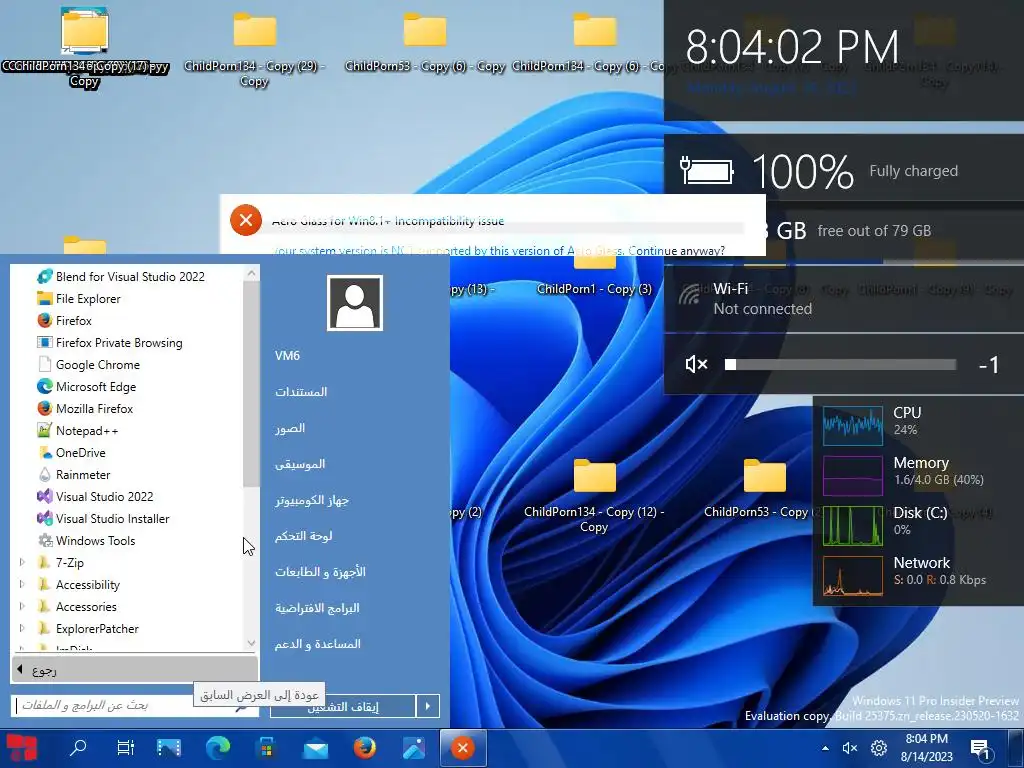Click the Aero Glass error dialog title
Viewport: 1024px width, 768px height.
[x=388, y=221]
